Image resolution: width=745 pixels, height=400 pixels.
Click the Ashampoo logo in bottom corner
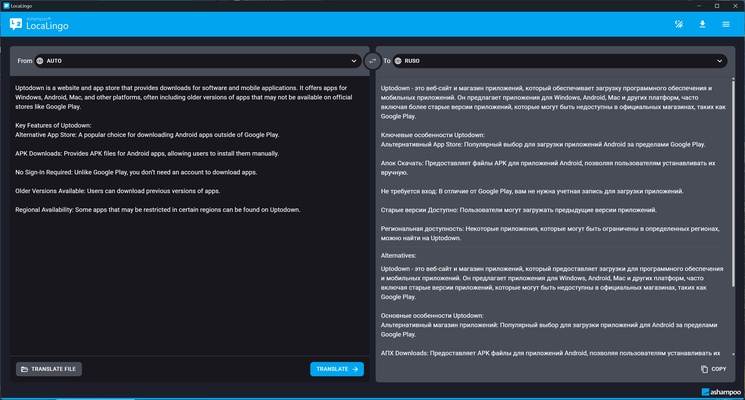point(719,392)
